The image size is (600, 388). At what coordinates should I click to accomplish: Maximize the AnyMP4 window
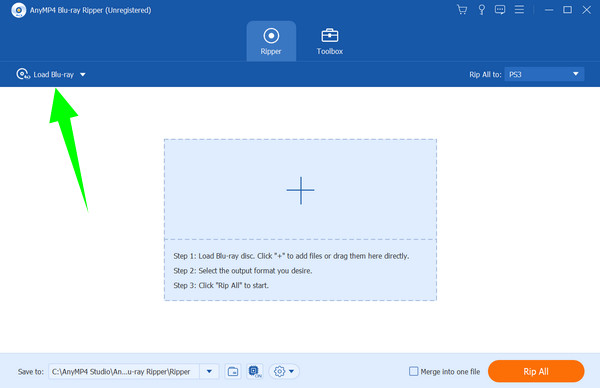[567, 10]
